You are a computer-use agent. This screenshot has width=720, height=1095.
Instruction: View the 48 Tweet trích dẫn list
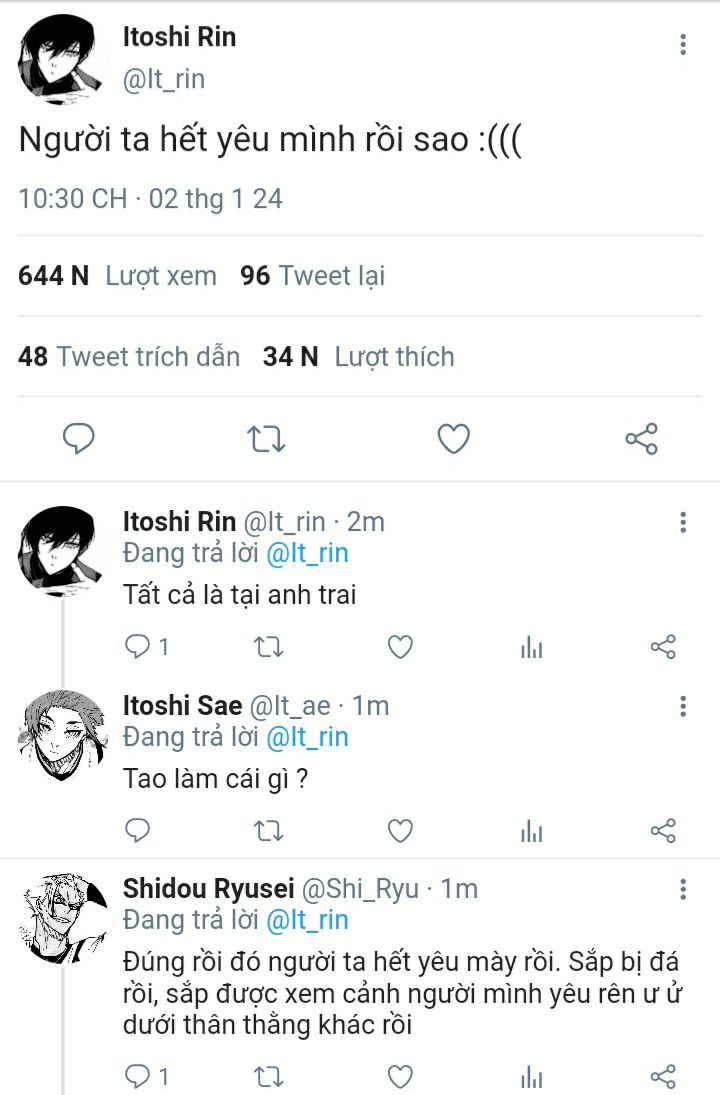[129, 357]
